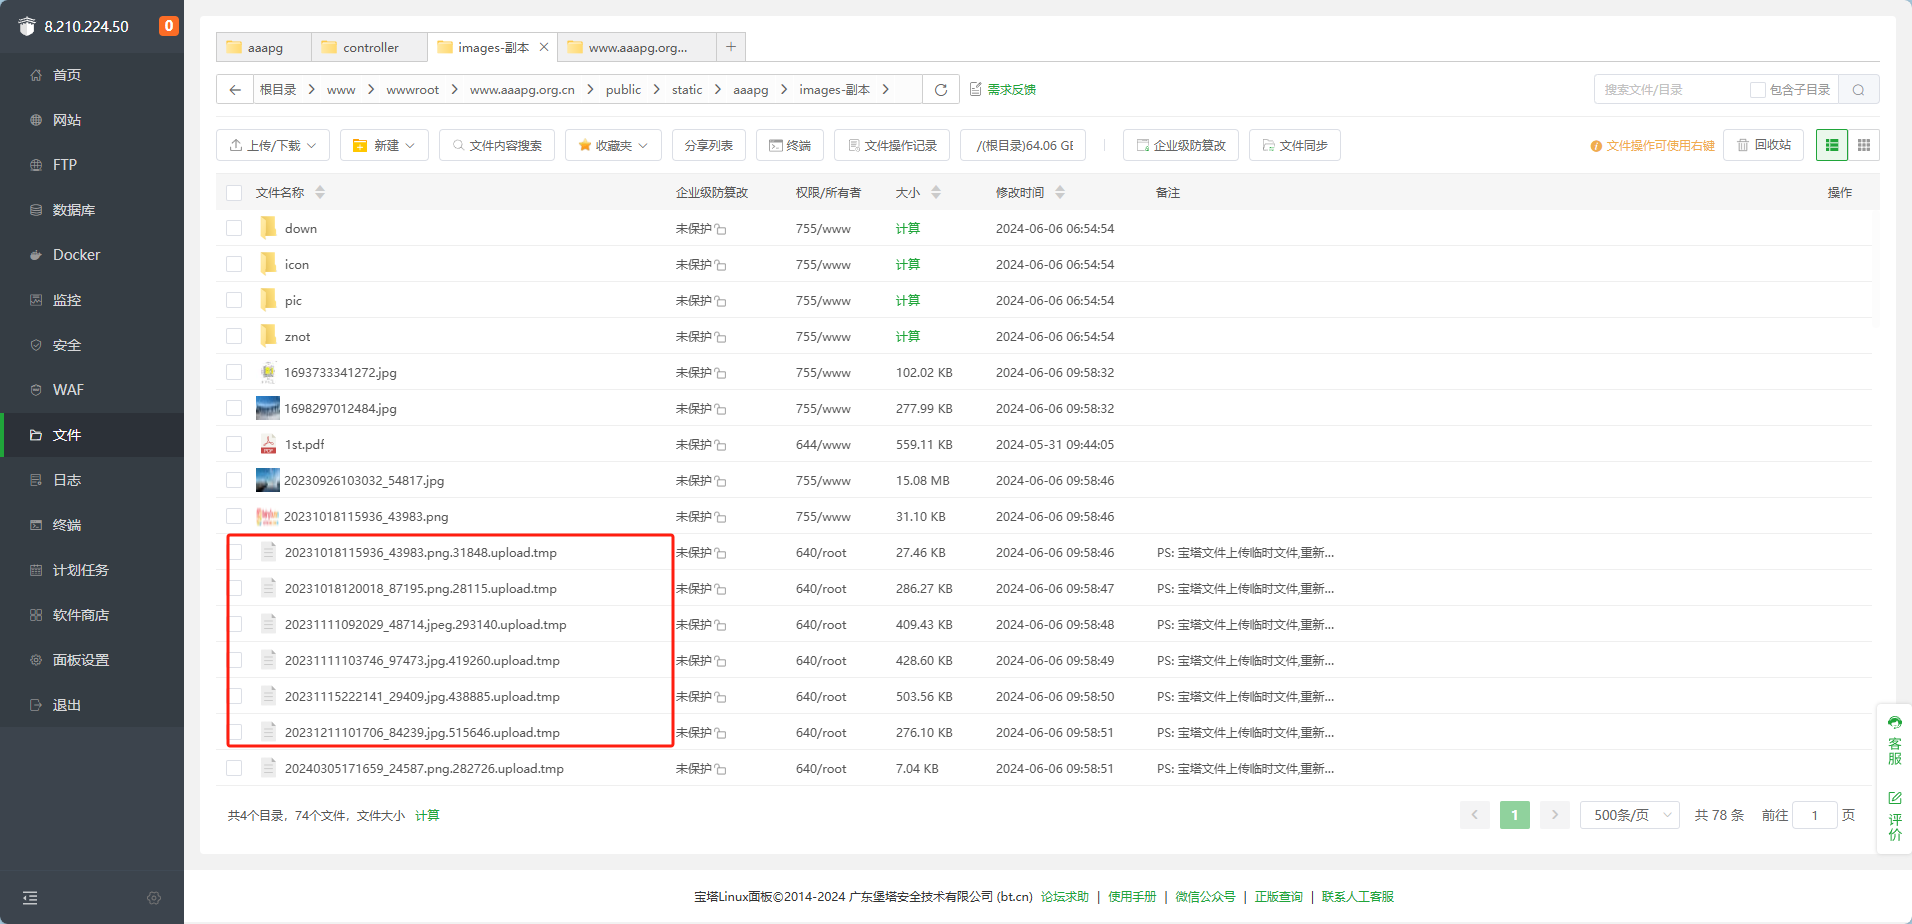This screenshot has height=924, width=1912.
Task: Sort by 修改时间 arrows
Action: [x=1060, y=192]
